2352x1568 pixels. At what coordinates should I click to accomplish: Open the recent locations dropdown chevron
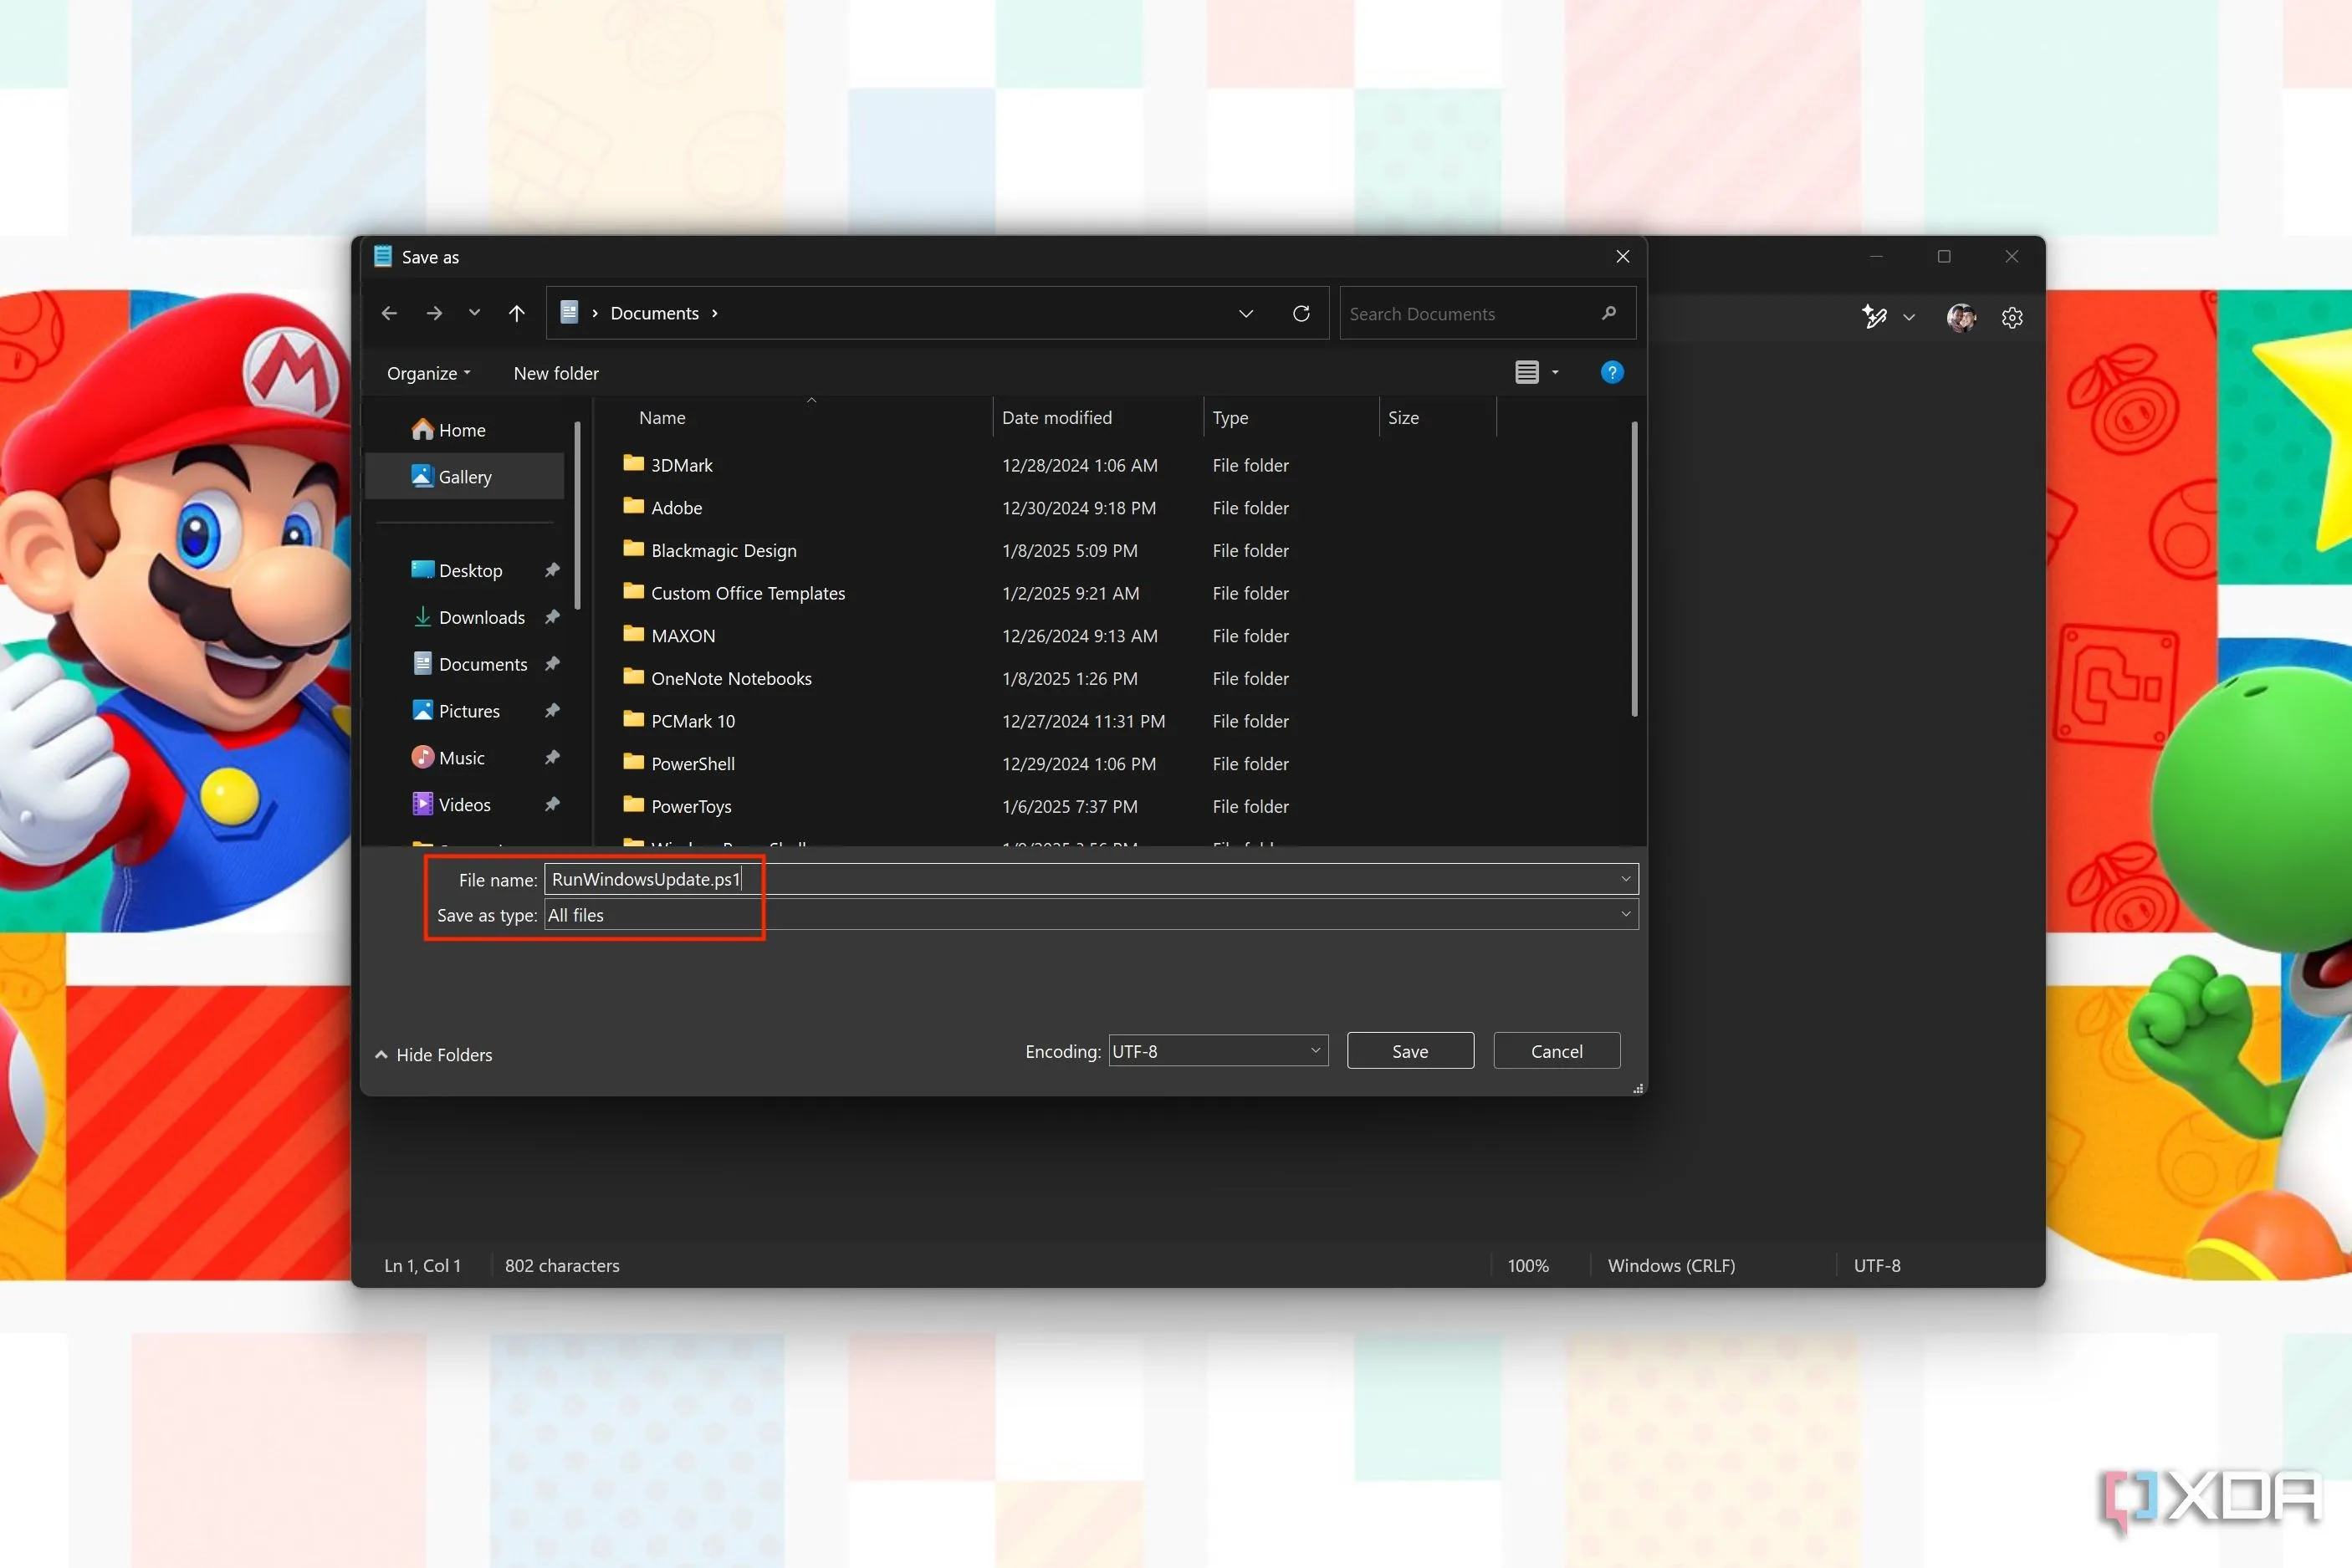tap(474, 314)
